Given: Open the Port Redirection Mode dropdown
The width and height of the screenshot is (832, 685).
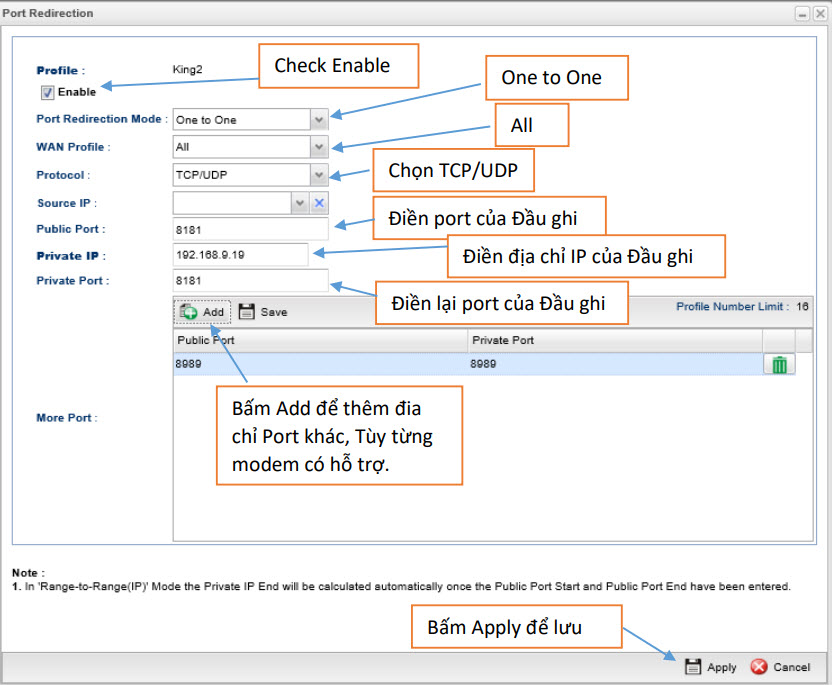Looking at the screenshot, I should [318, 120].
